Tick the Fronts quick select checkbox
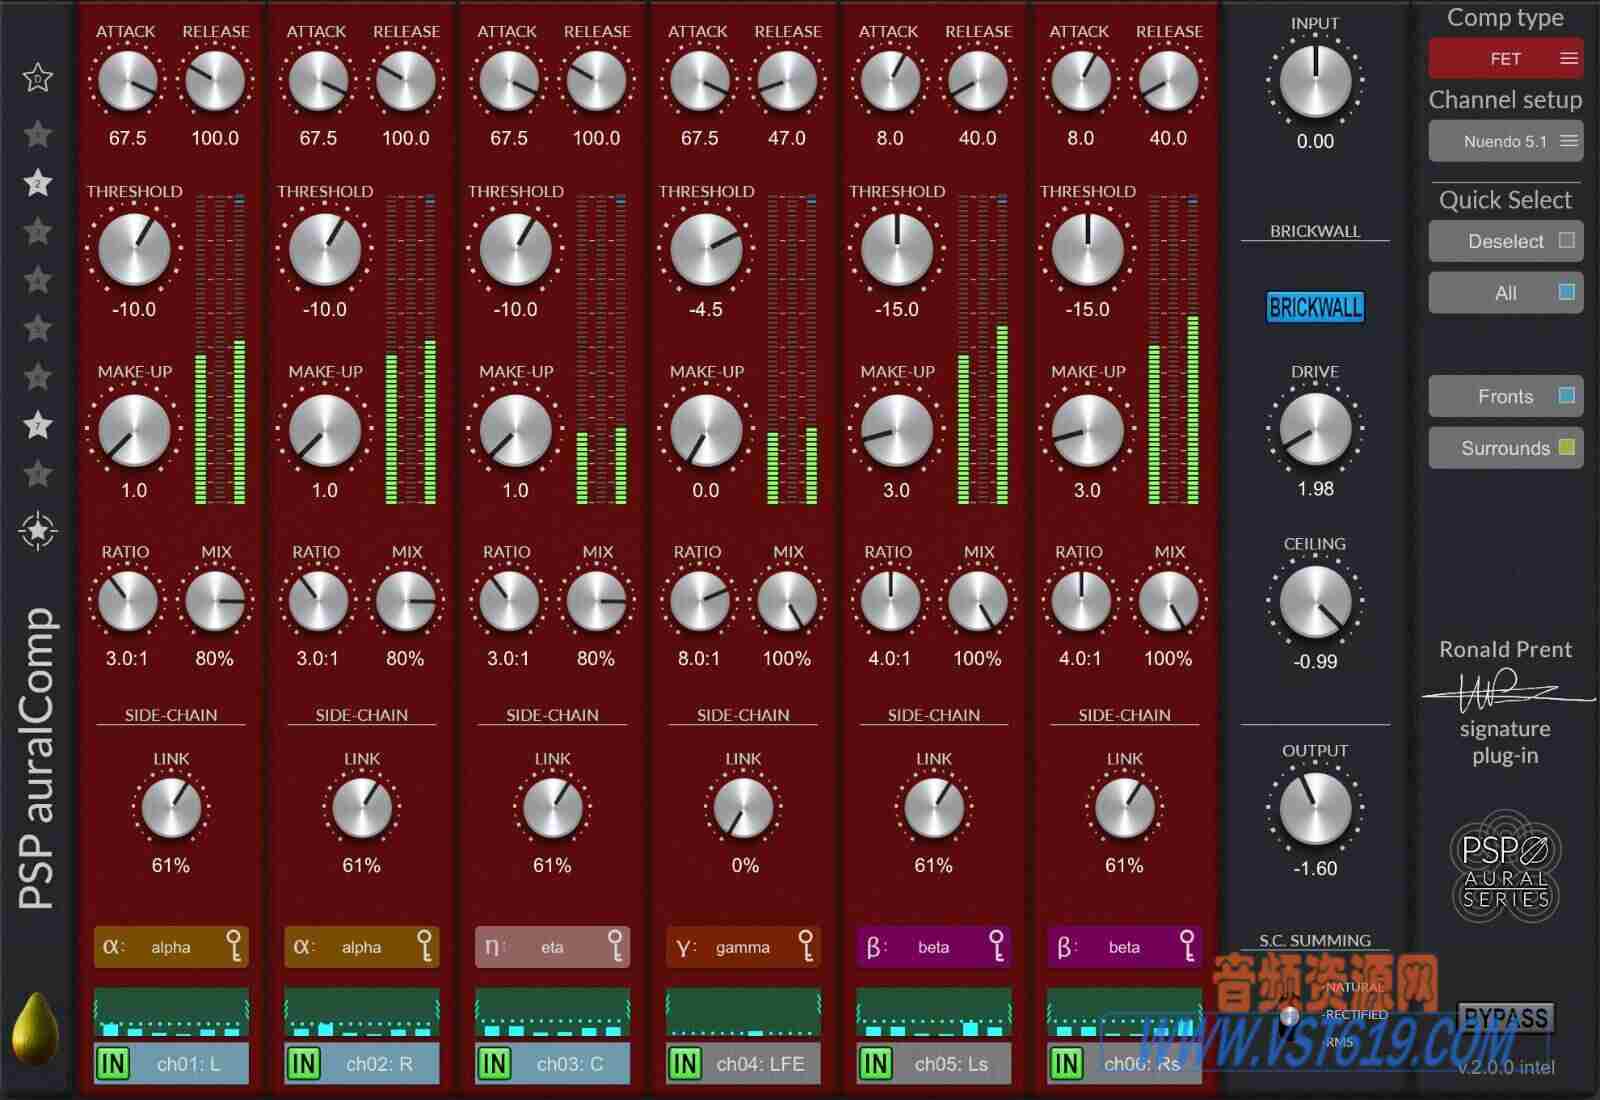Image resolution: width=1600 pixels, height=1100 pixels. (x=1566, y=396)
